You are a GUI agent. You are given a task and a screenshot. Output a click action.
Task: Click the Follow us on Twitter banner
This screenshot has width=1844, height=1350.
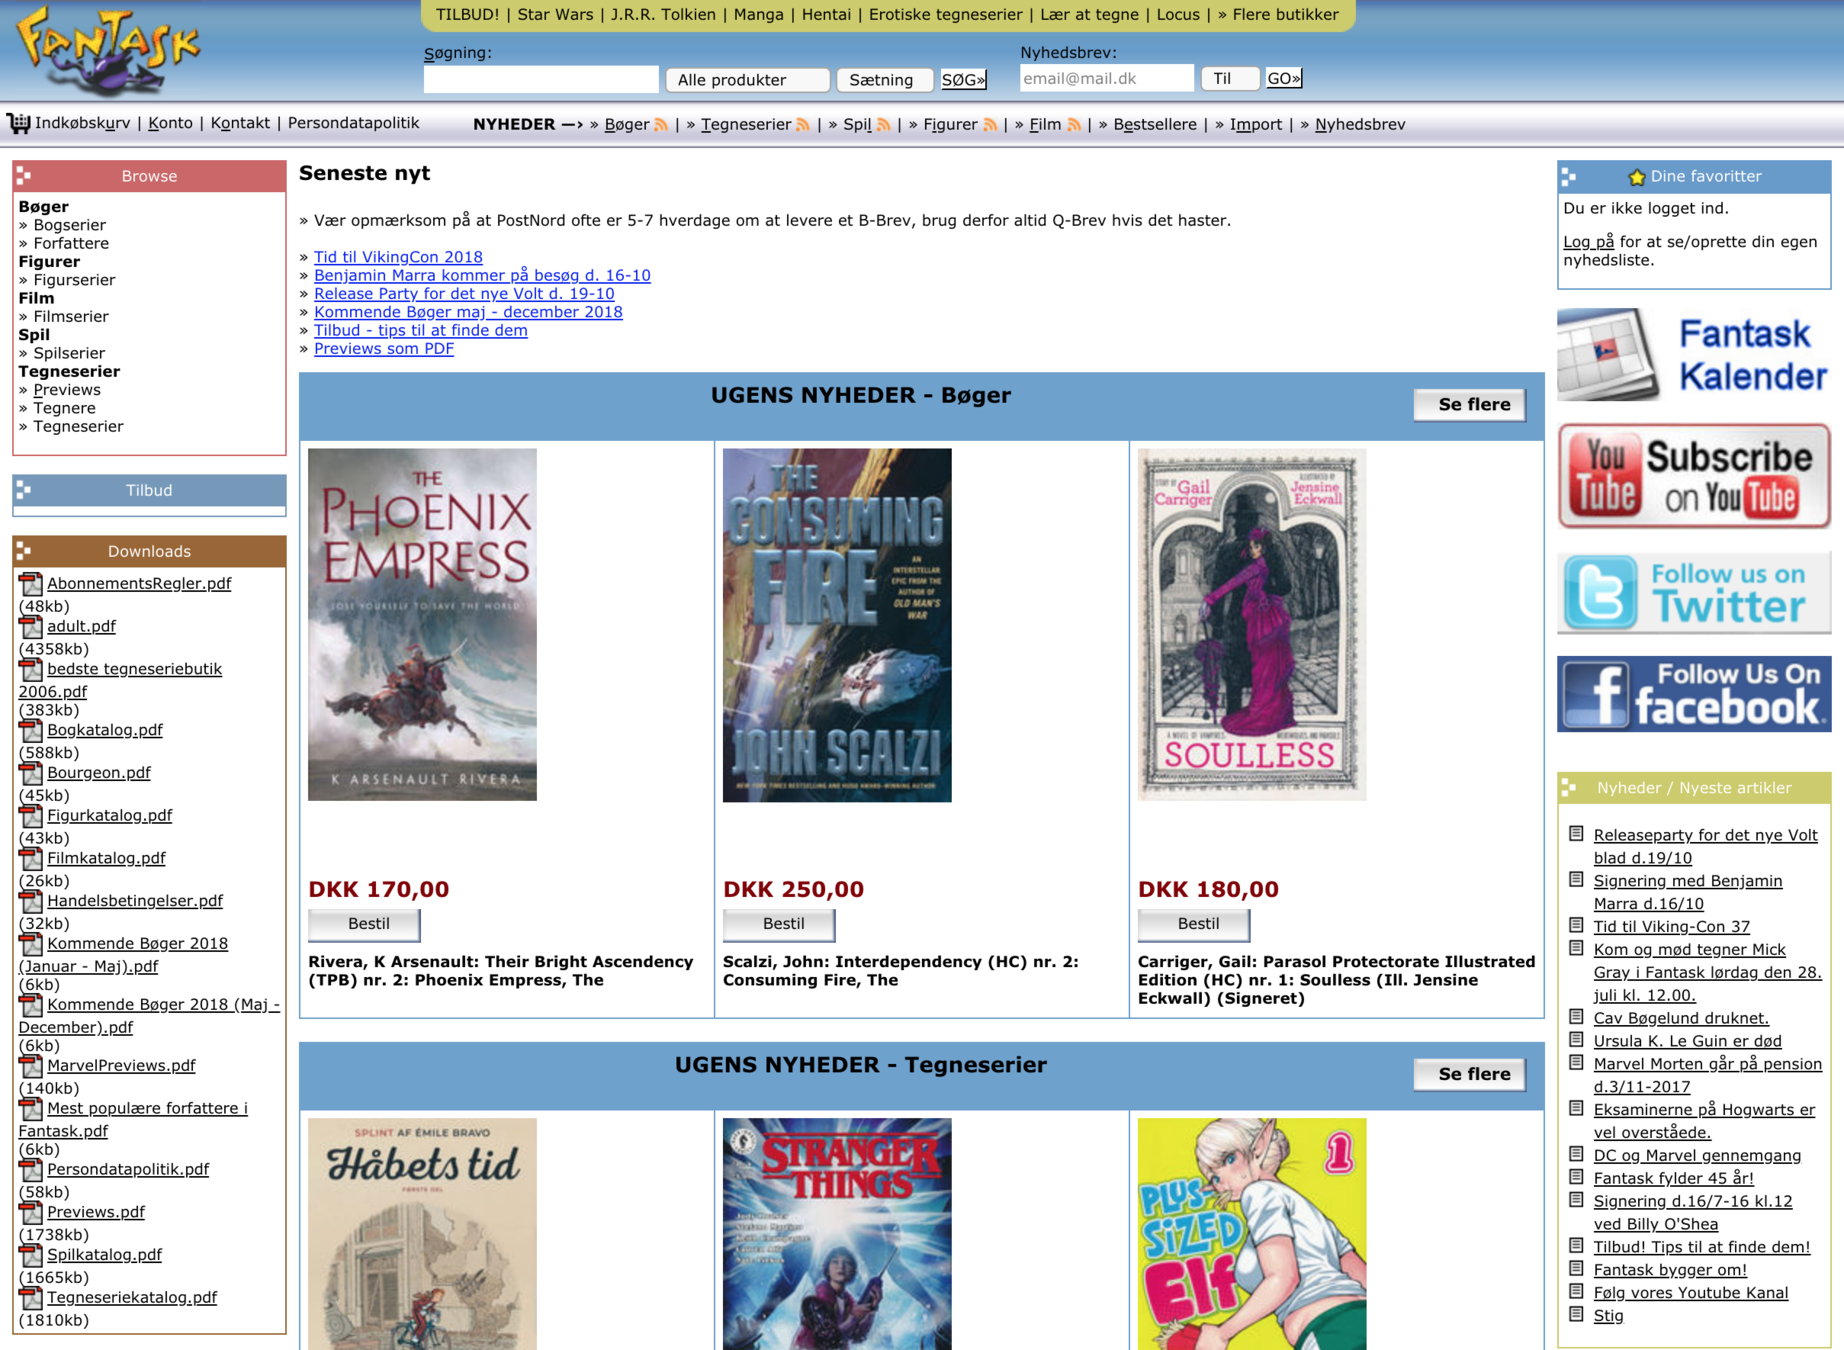coord(1693,592)
